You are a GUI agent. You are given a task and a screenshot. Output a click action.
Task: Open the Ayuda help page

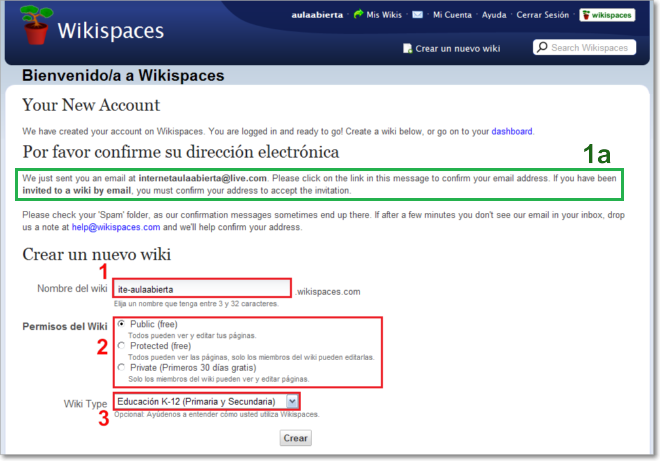click(494, 15)
